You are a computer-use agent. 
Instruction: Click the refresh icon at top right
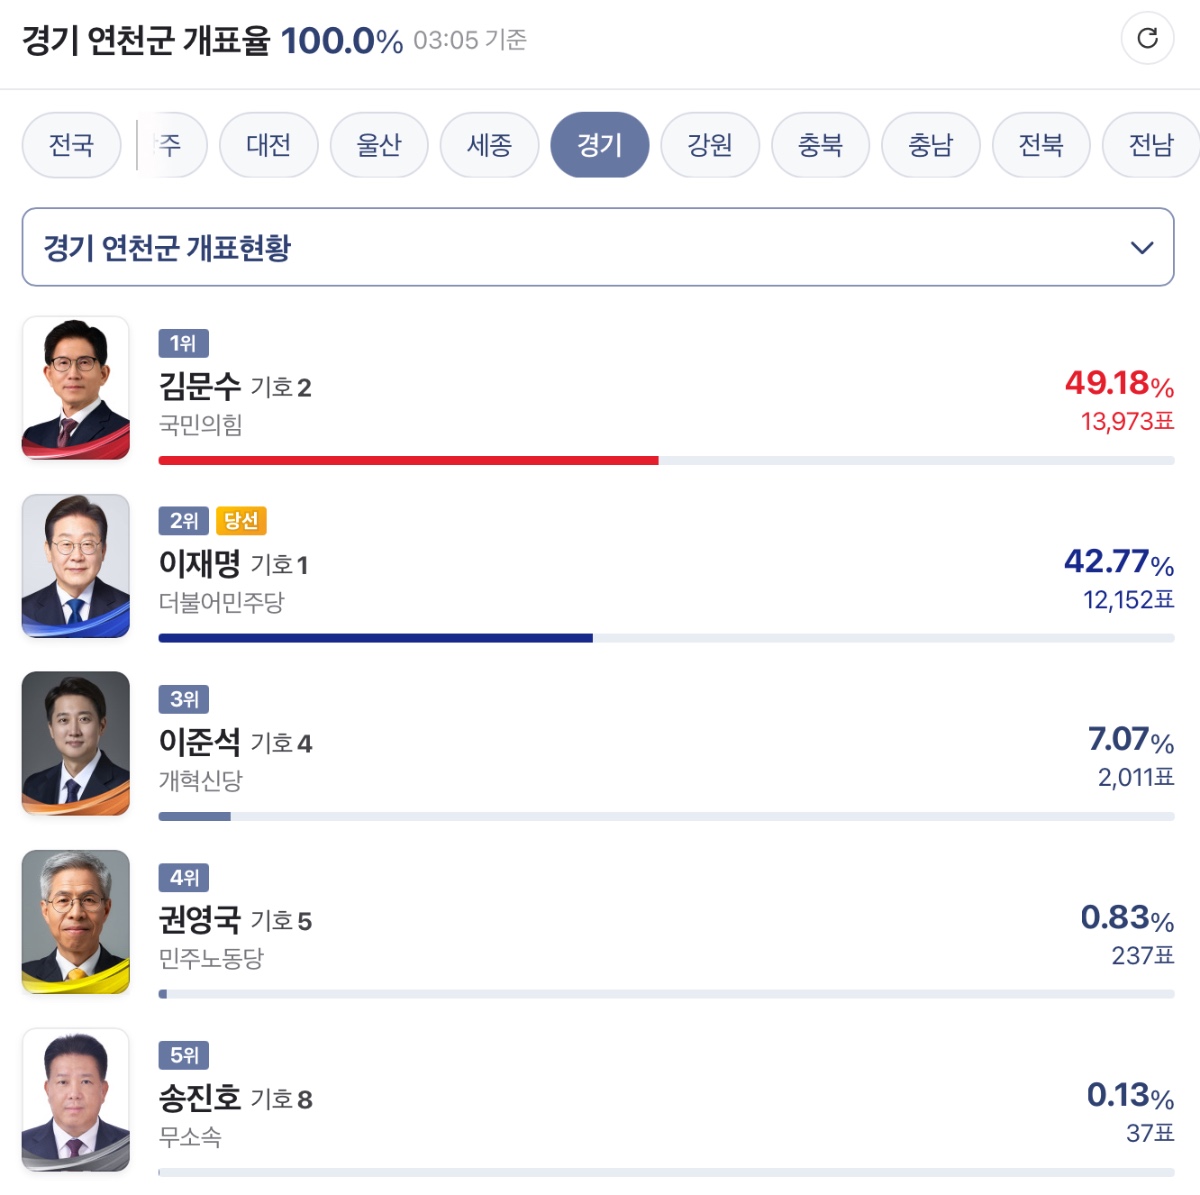coord(1147,39)
